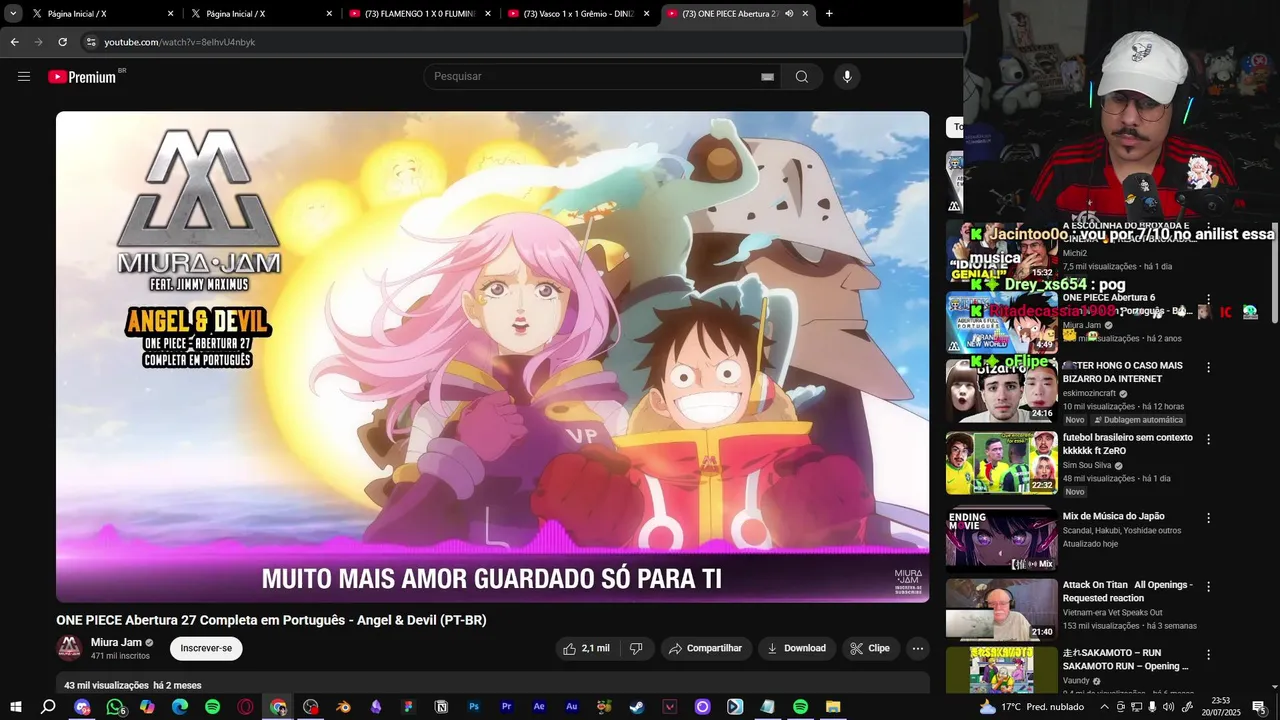The width and height of the screenshot is (1280, 720).
Task: Switch to first Página Inicial / X tab
Action: click(x=100, y=14)
